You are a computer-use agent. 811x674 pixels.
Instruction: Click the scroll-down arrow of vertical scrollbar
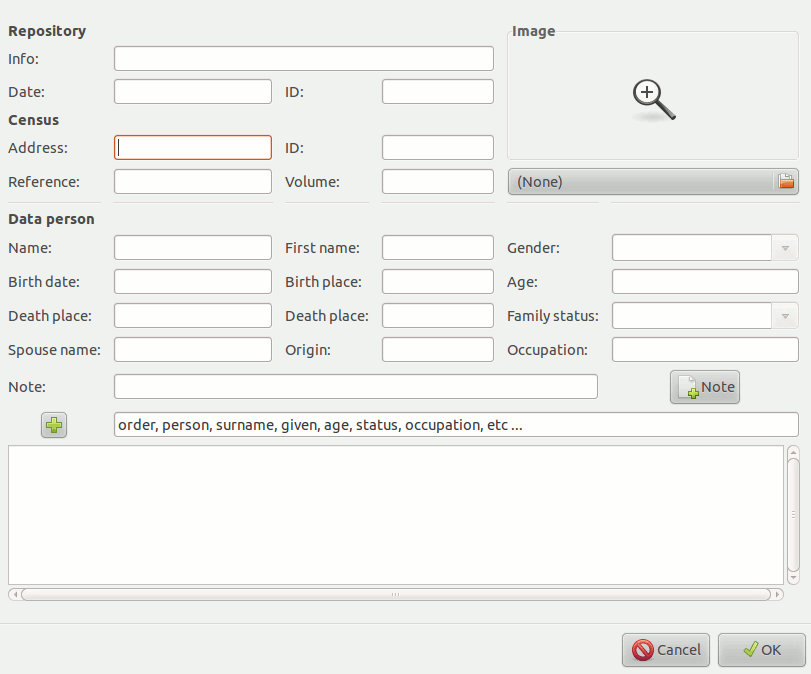793,577
